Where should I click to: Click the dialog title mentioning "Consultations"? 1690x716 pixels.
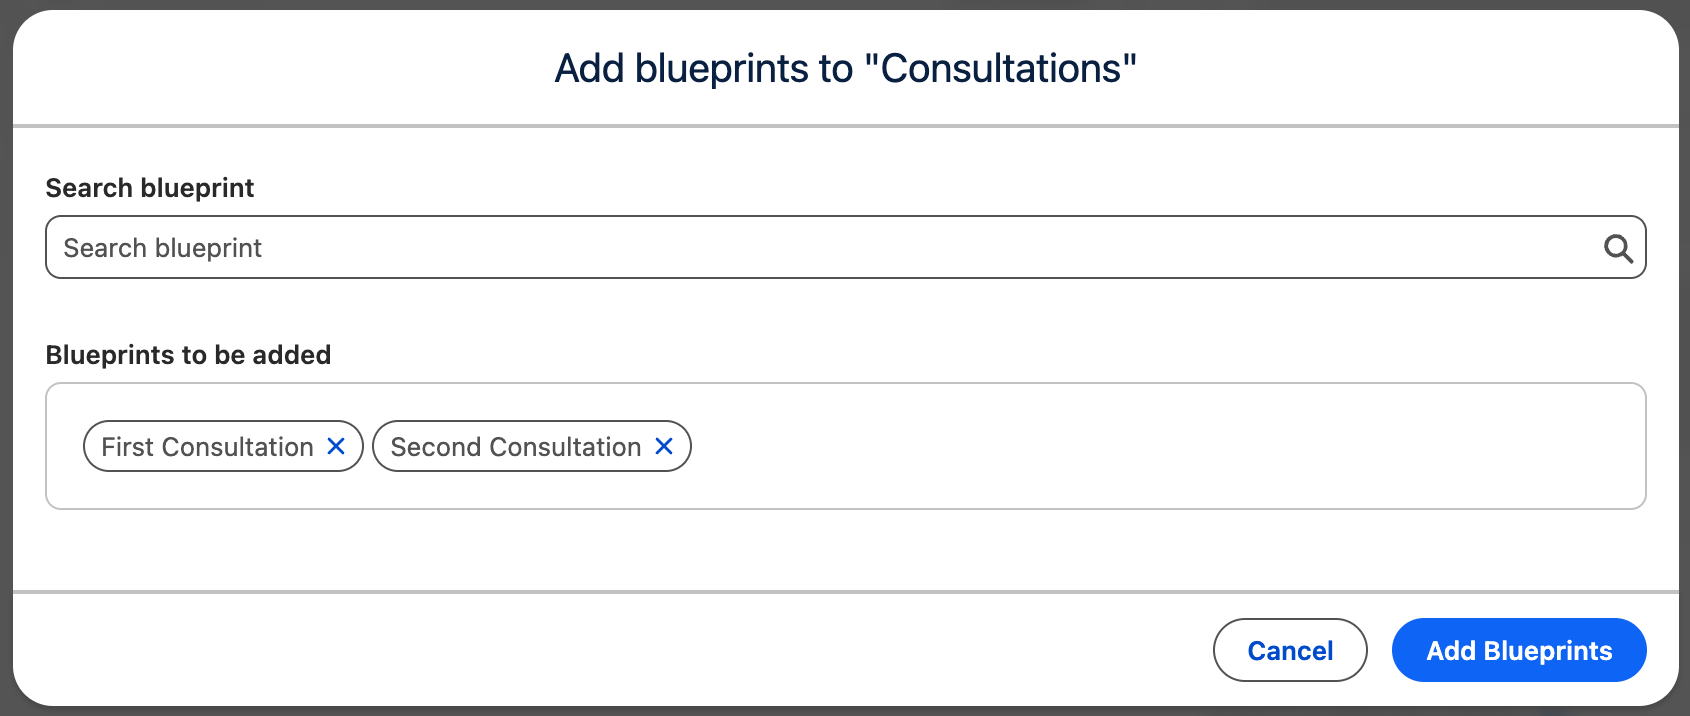pos(845,69)
